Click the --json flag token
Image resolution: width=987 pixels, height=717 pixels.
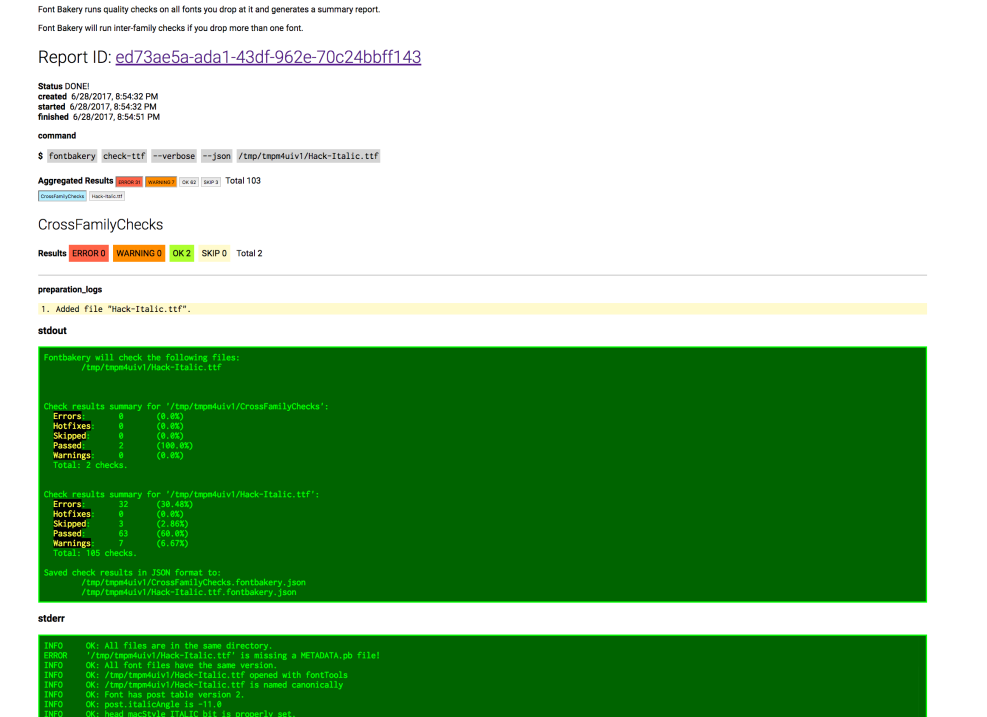[217, 156]
